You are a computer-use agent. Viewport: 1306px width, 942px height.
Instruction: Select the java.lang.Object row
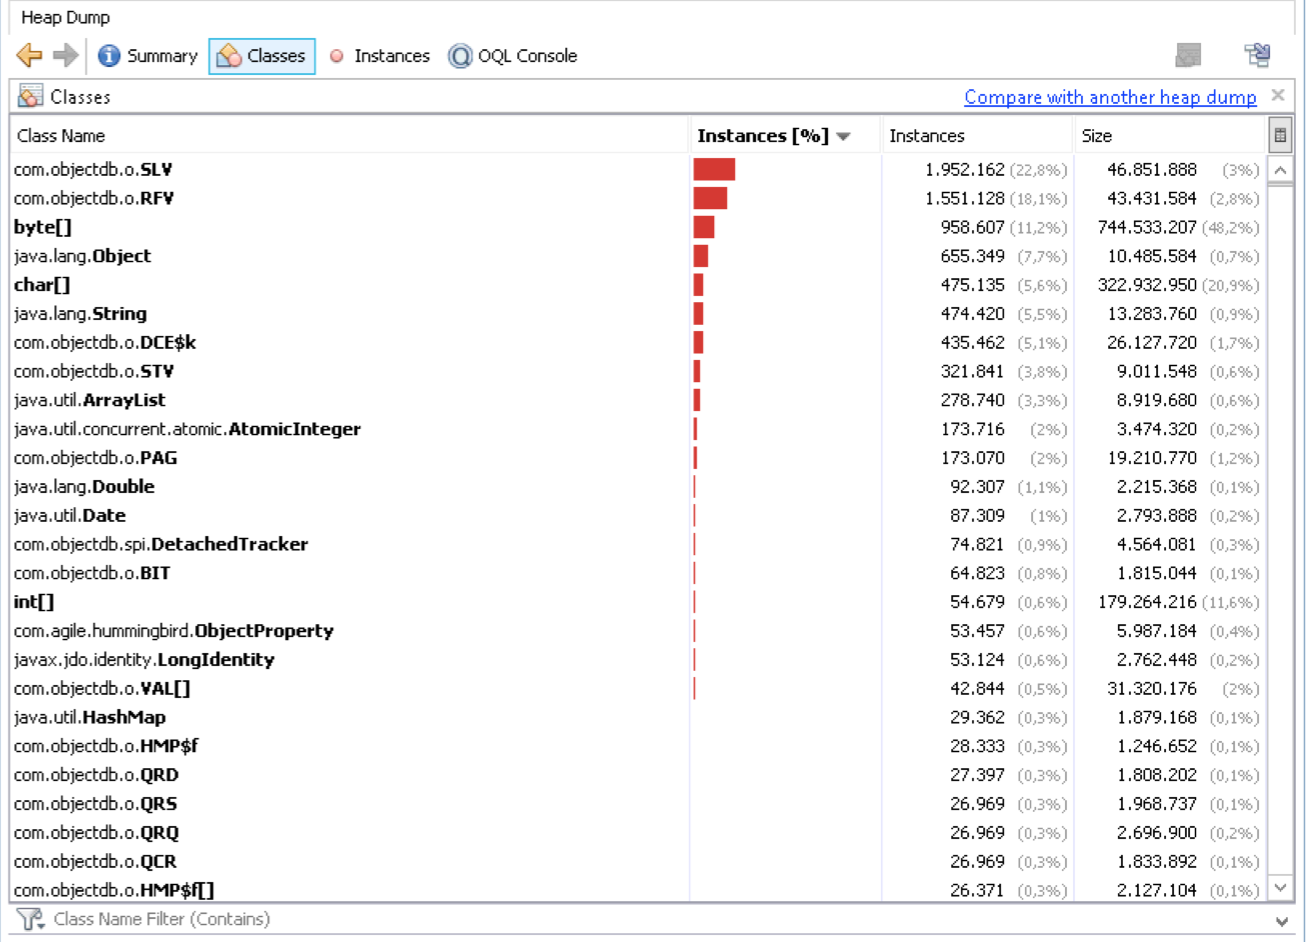(639, 256)
